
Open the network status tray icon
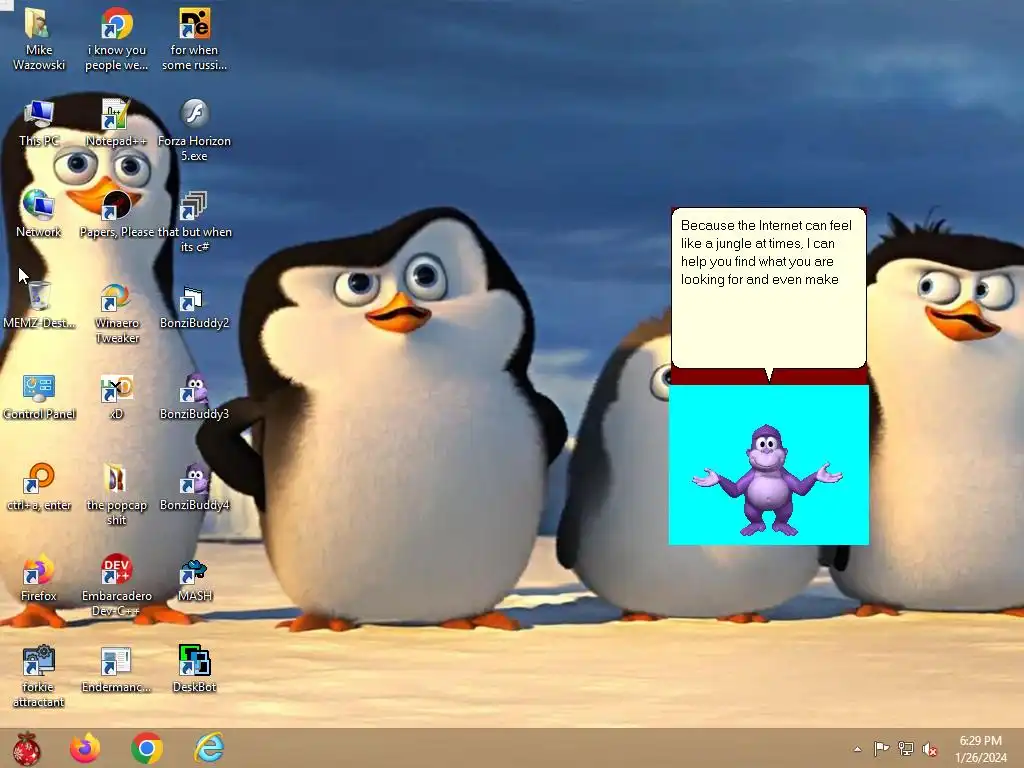tap(906, 749)
